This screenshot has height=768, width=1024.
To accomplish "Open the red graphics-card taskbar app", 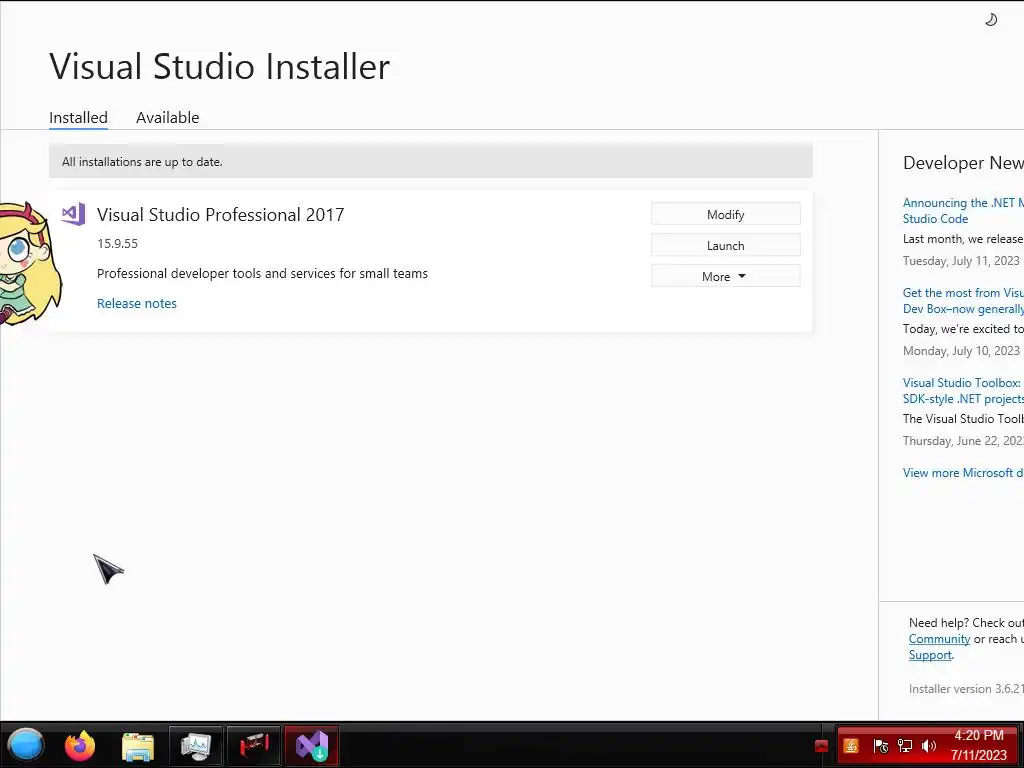I will click(253, 746).
